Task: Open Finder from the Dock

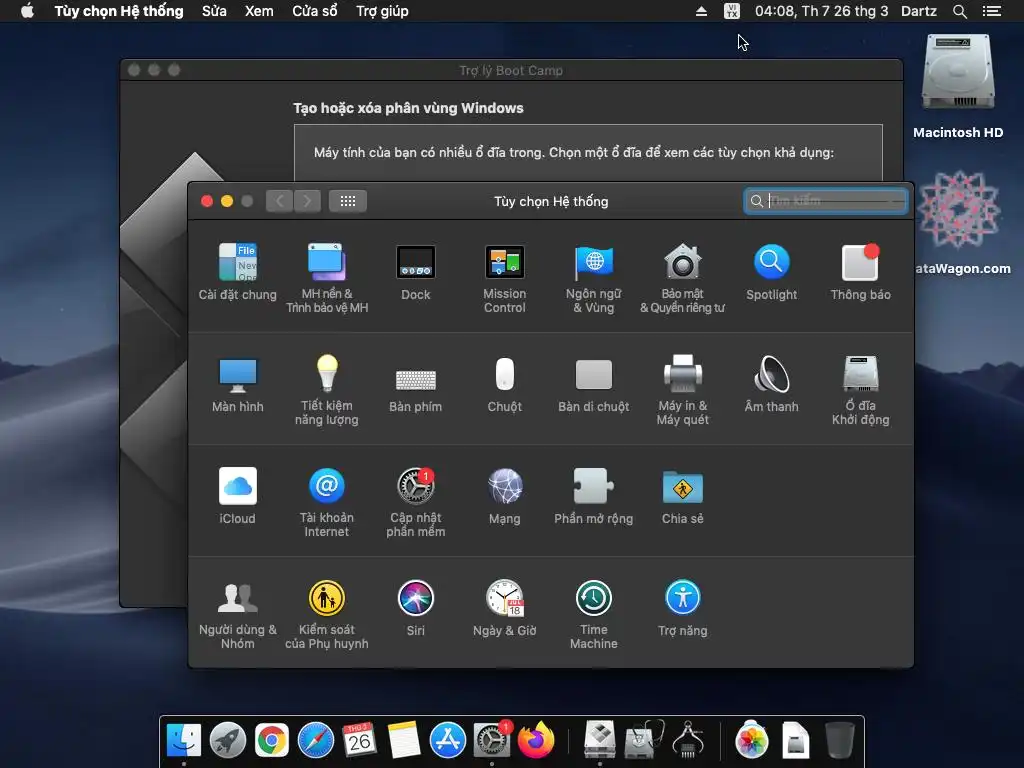Action: pos(184,741)
